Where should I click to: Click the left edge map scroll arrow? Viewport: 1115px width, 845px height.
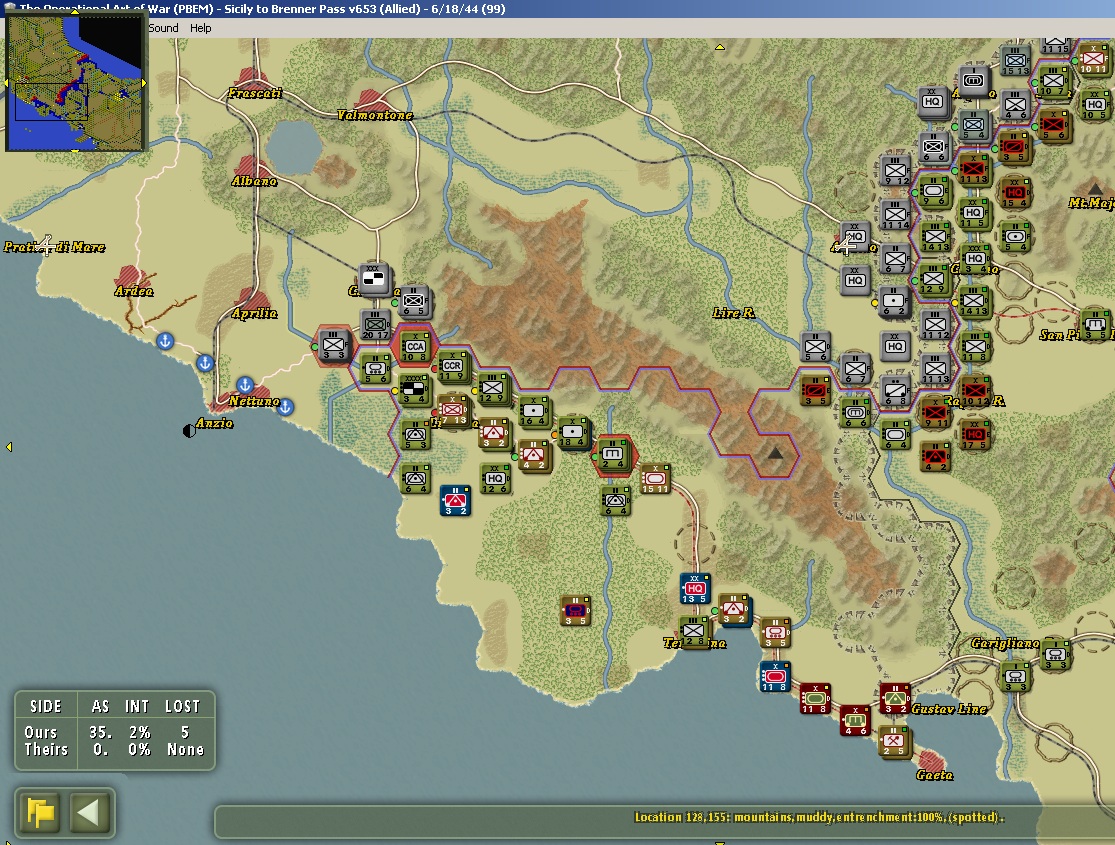click(x=9, y=447)
